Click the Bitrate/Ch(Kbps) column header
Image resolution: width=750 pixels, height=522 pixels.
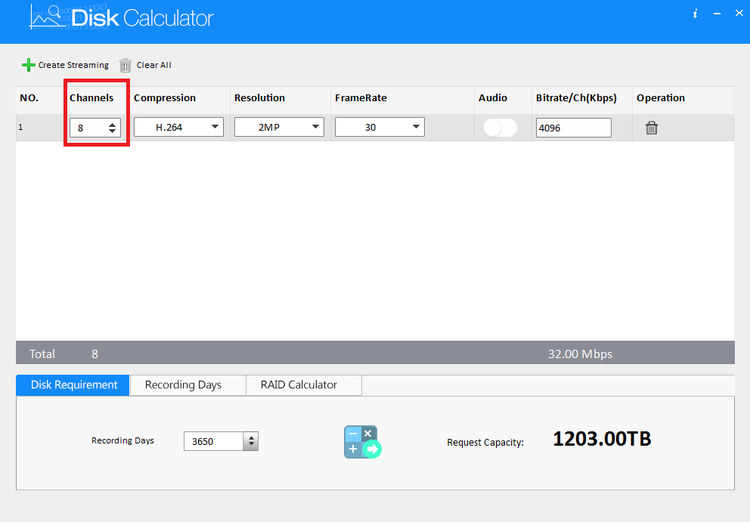(576, 98)
